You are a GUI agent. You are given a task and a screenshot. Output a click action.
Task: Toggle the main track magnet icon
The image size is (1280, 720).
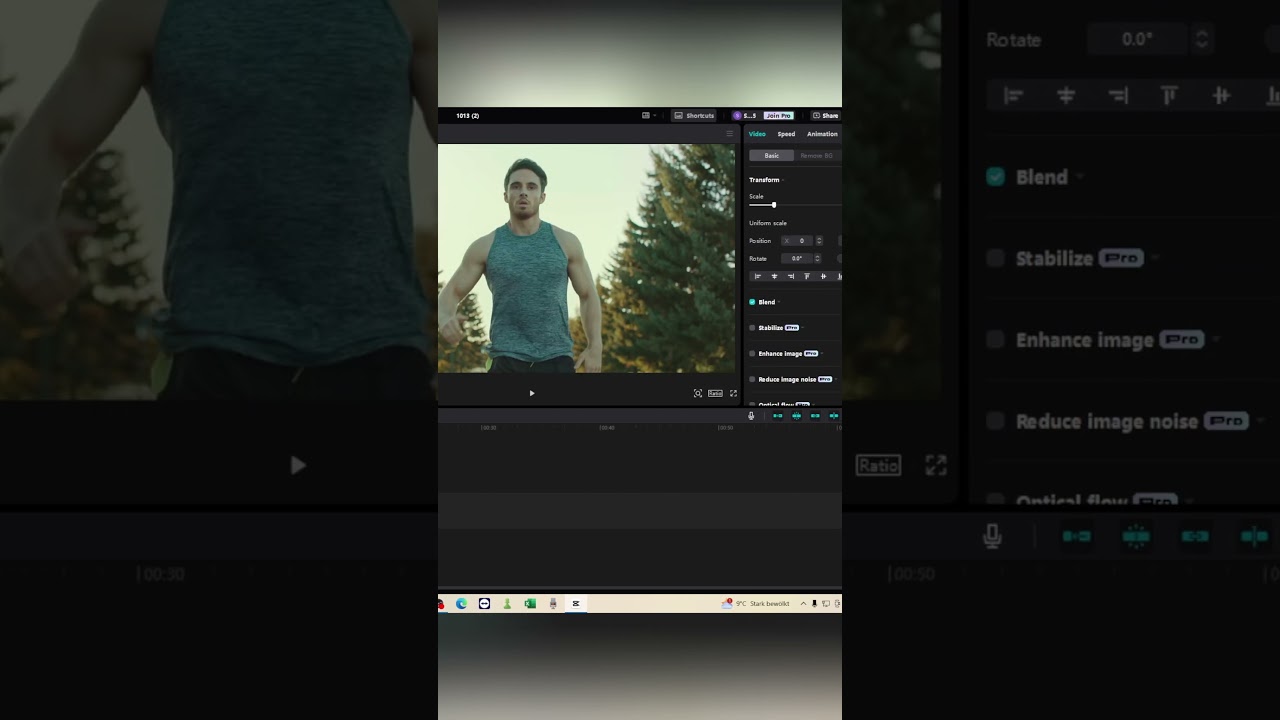[777, 416]
